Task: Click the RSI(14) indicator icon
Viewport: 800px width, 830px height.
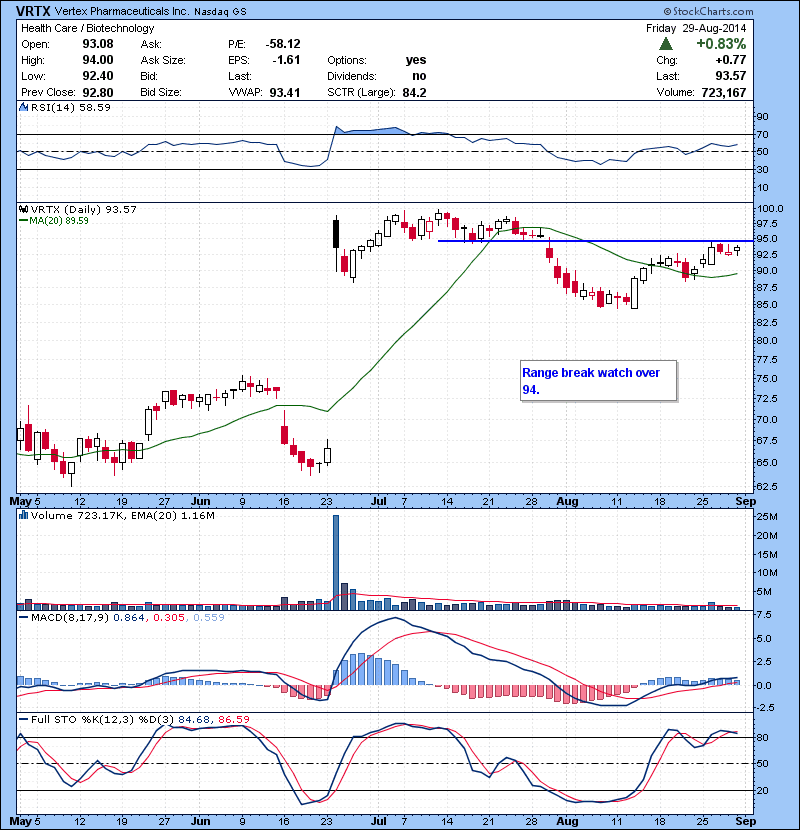Action: point(23,107)
